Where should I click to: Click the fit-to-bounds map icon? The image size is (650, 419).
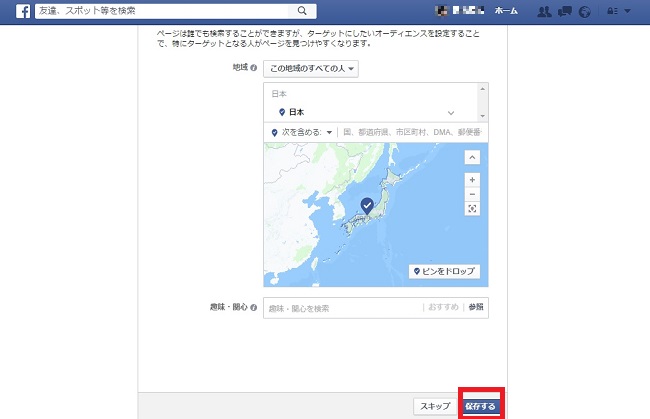point(472,208)
